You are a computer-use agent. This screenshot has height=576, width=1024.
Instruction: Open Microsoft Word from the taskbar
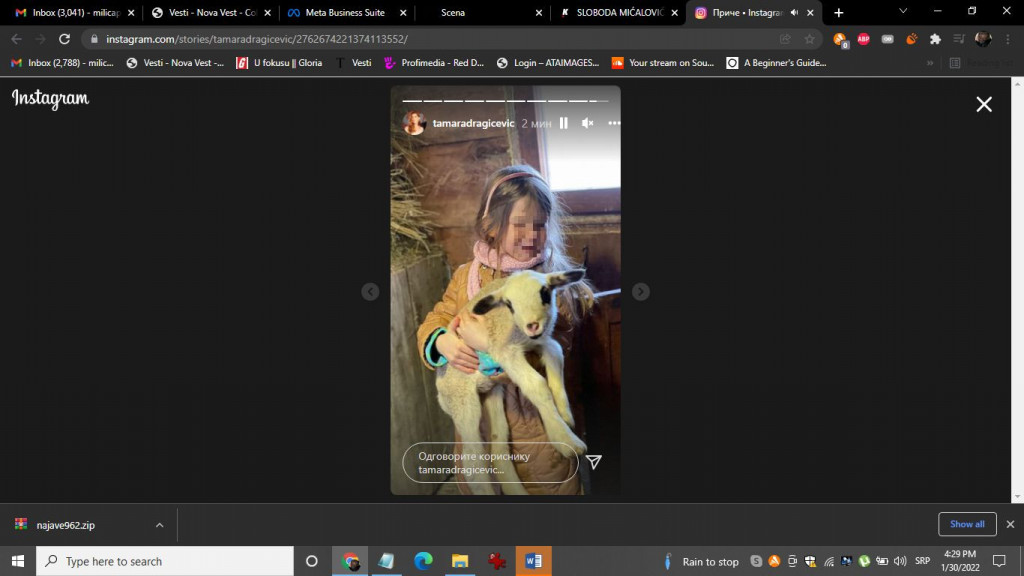(x=533, y=561)
